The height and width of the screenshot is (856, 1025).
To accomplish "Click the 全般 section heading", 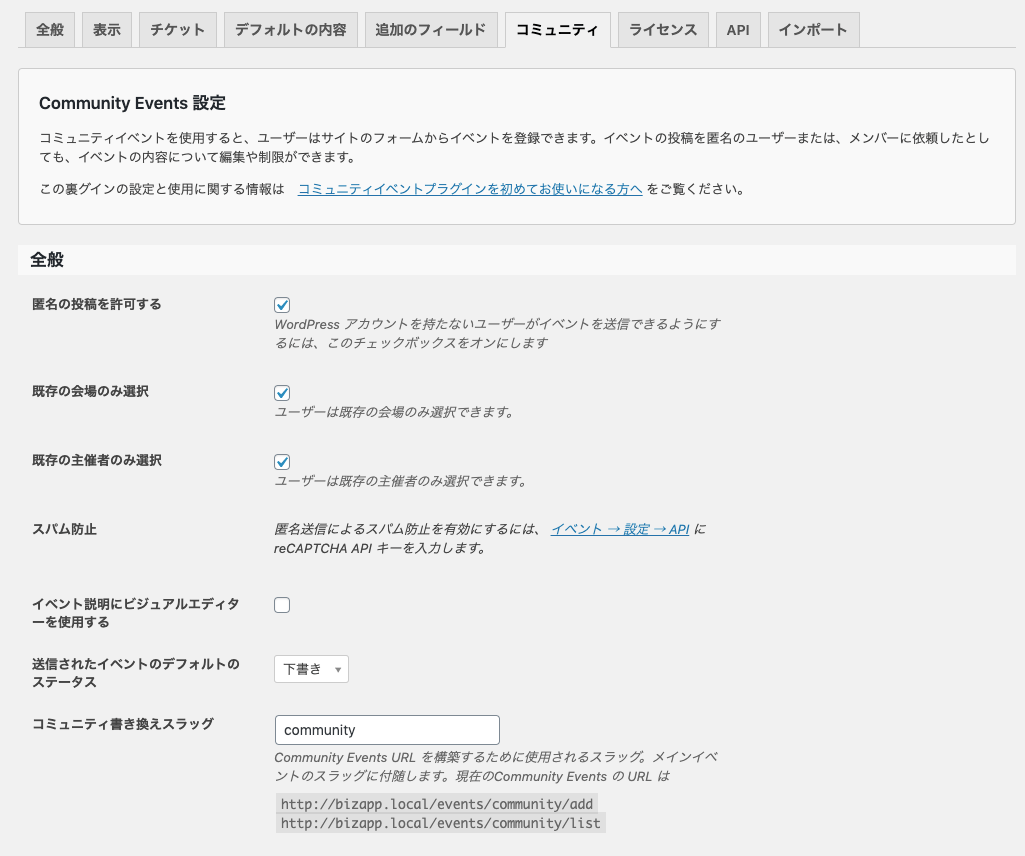I will tap(47, 260).
